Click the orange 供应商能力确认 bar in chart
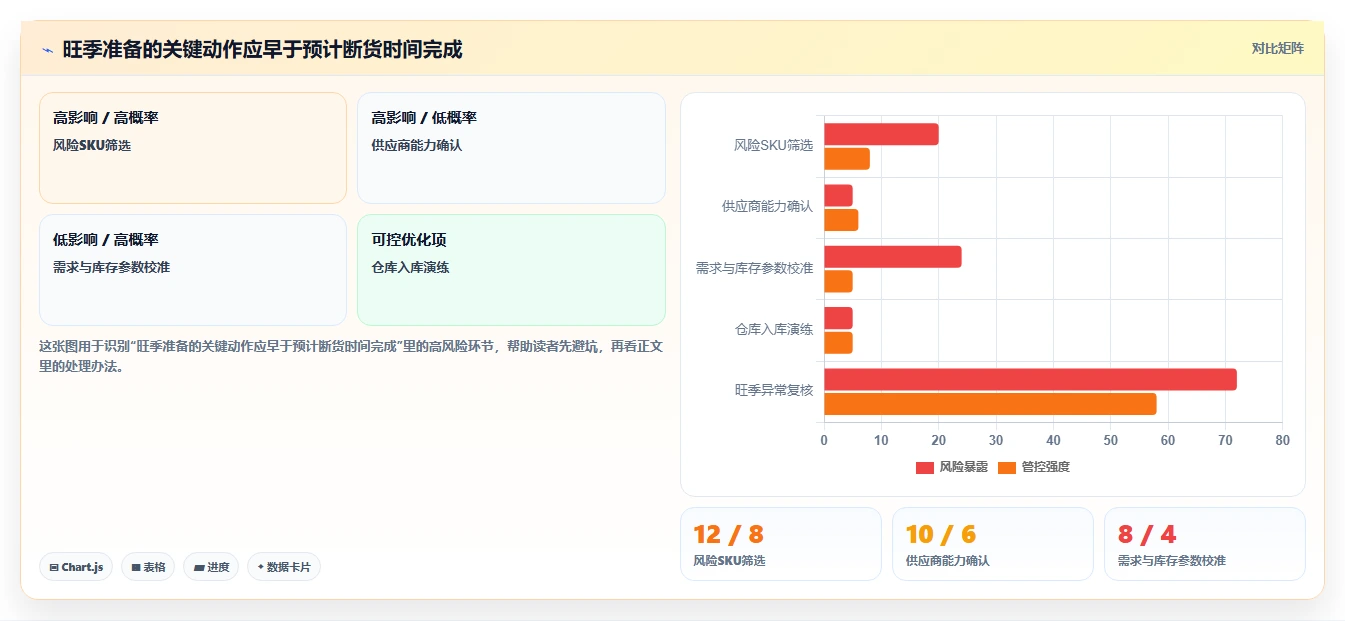 tap(841, 220)
